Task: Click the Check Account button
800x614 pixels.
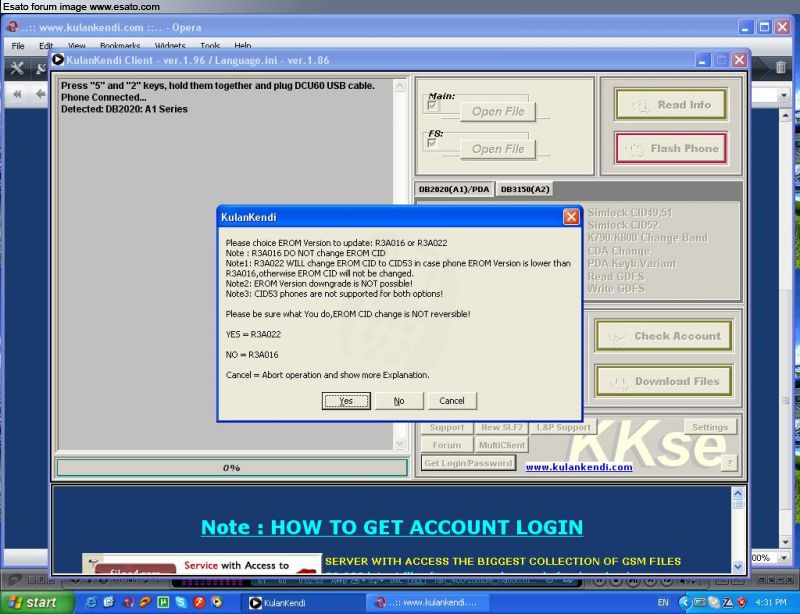Action: (x=664, y=336)
